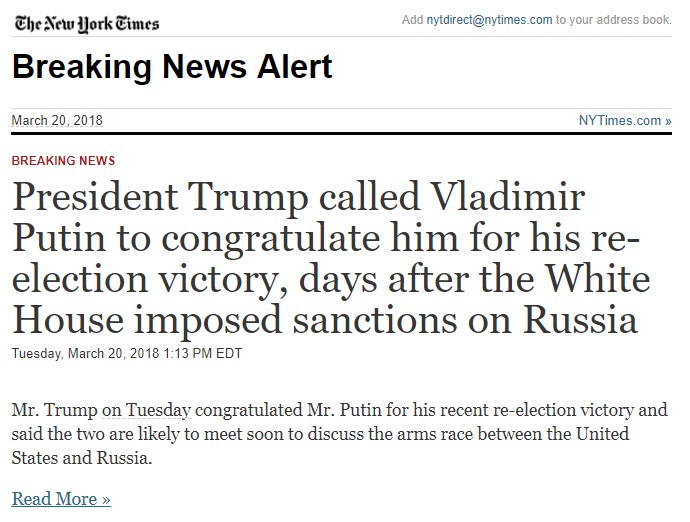690x522 pixels.
Task: Click the 1:13 PM EDT timestamp line
Action: point(127,353)
